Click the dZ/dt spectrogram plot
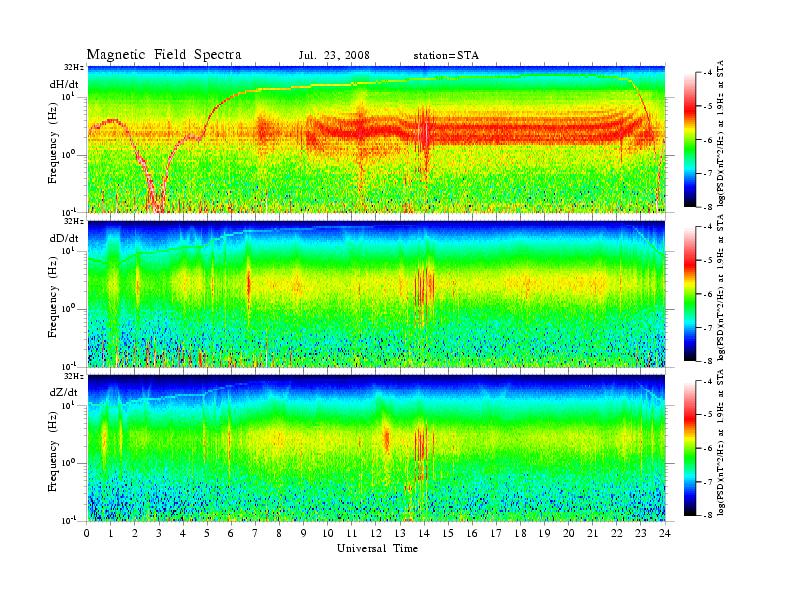The image size is (792, 612). coord(376,448)
